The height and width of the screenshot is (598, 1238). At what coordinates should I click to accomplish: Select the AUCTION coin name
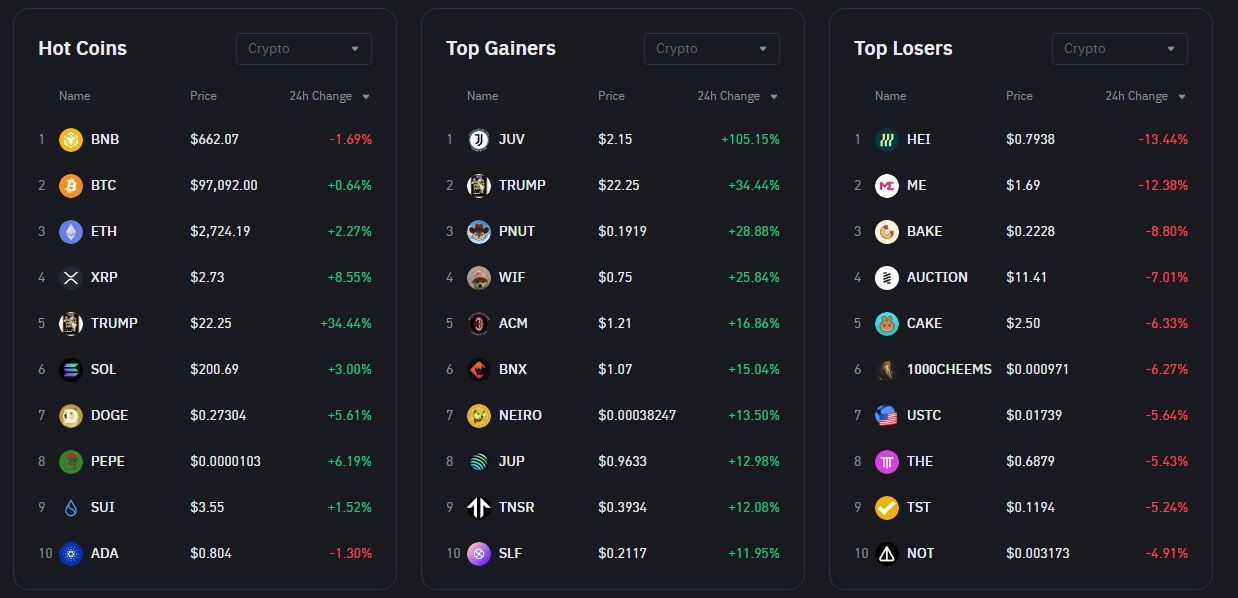click(937, 277)
